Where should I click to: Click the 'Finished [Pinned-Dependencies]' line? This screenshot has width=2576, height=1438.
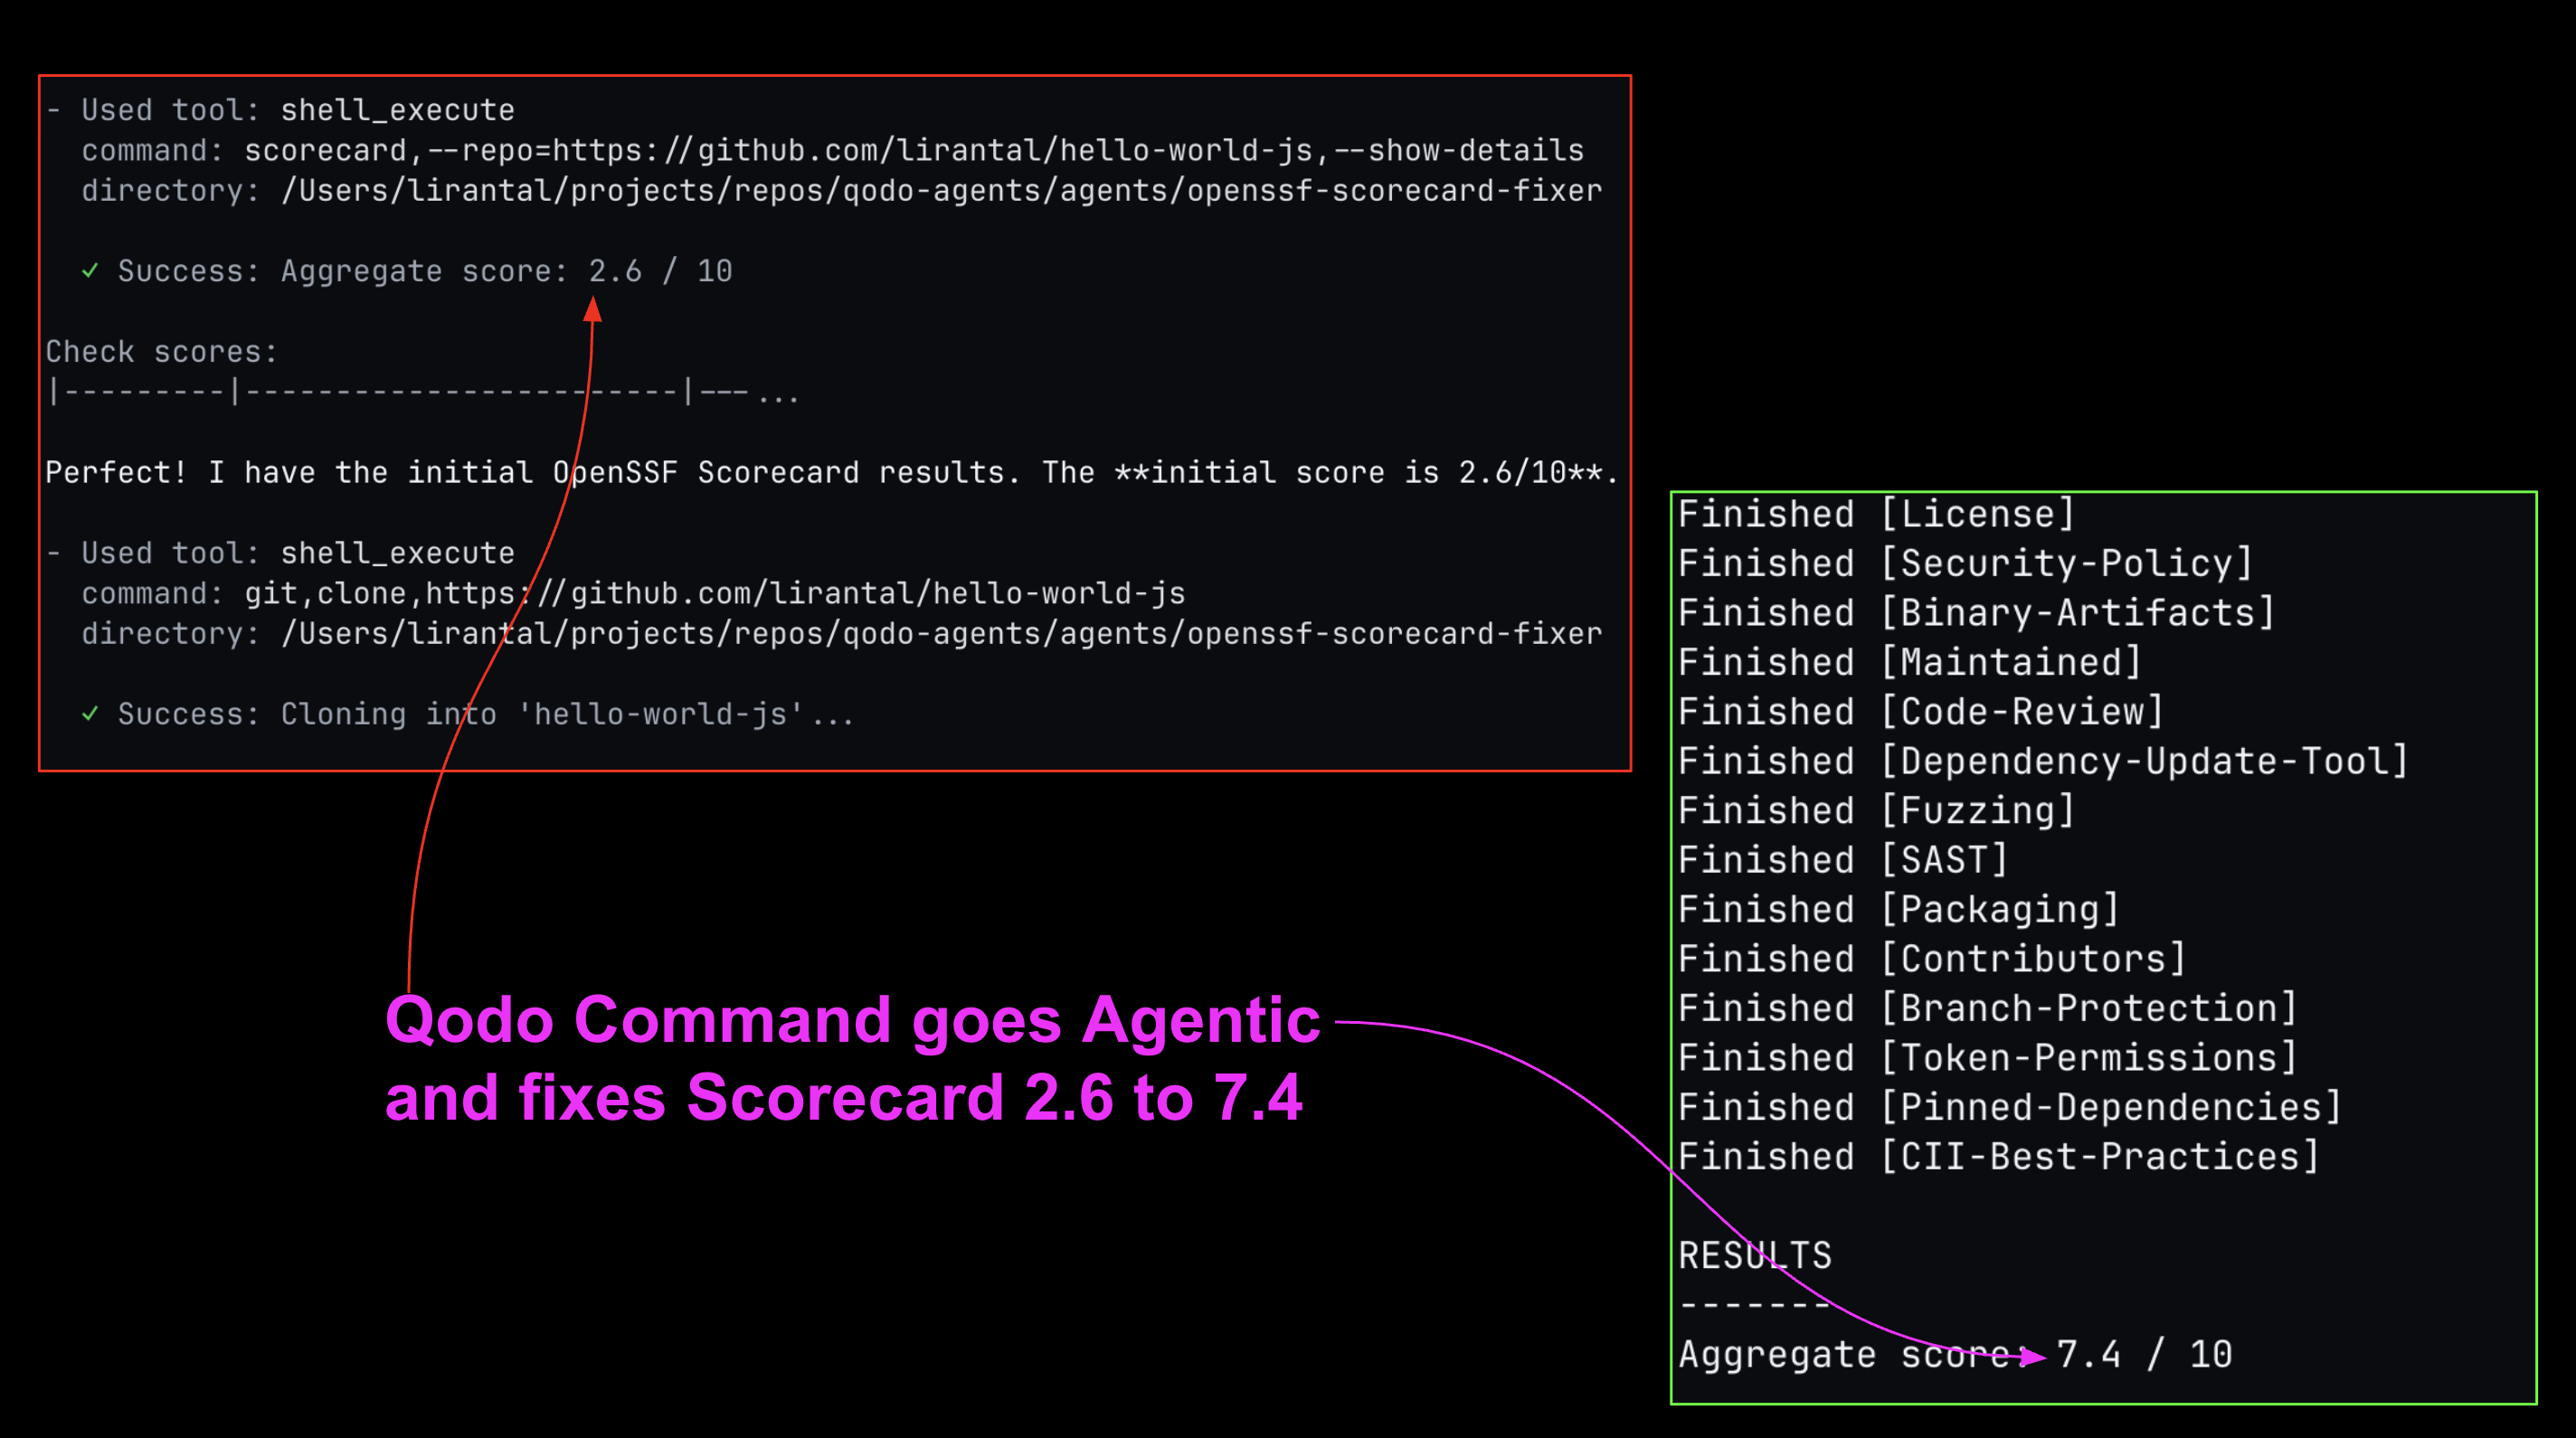click(2009, 1107)
